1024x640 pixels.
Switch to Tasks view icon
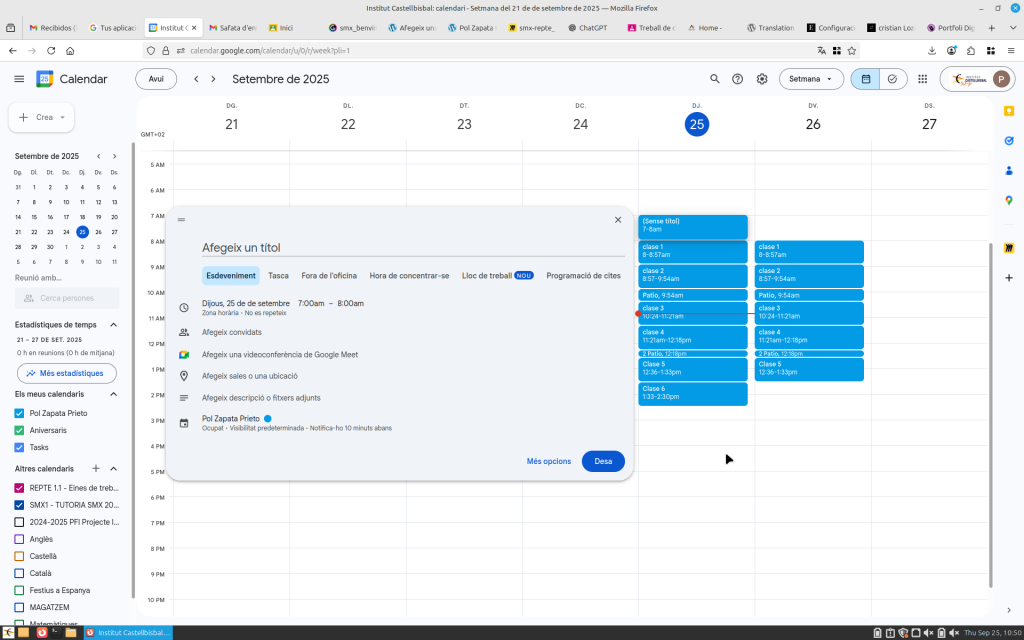pos(891,79)
